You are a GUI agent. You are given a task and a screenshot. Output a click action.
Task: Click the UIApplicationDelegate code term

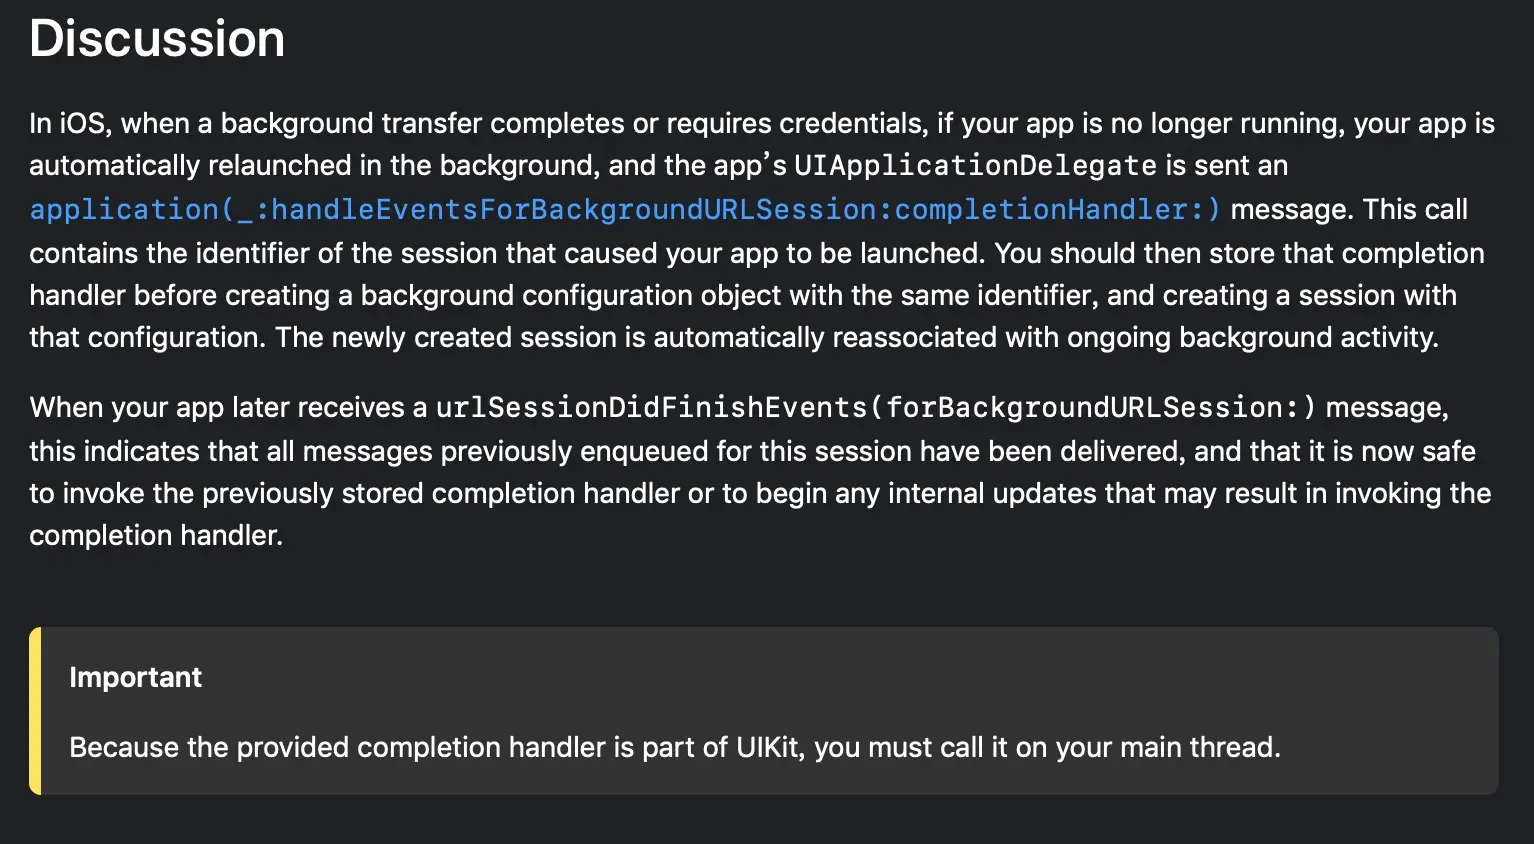coord(975,166)
